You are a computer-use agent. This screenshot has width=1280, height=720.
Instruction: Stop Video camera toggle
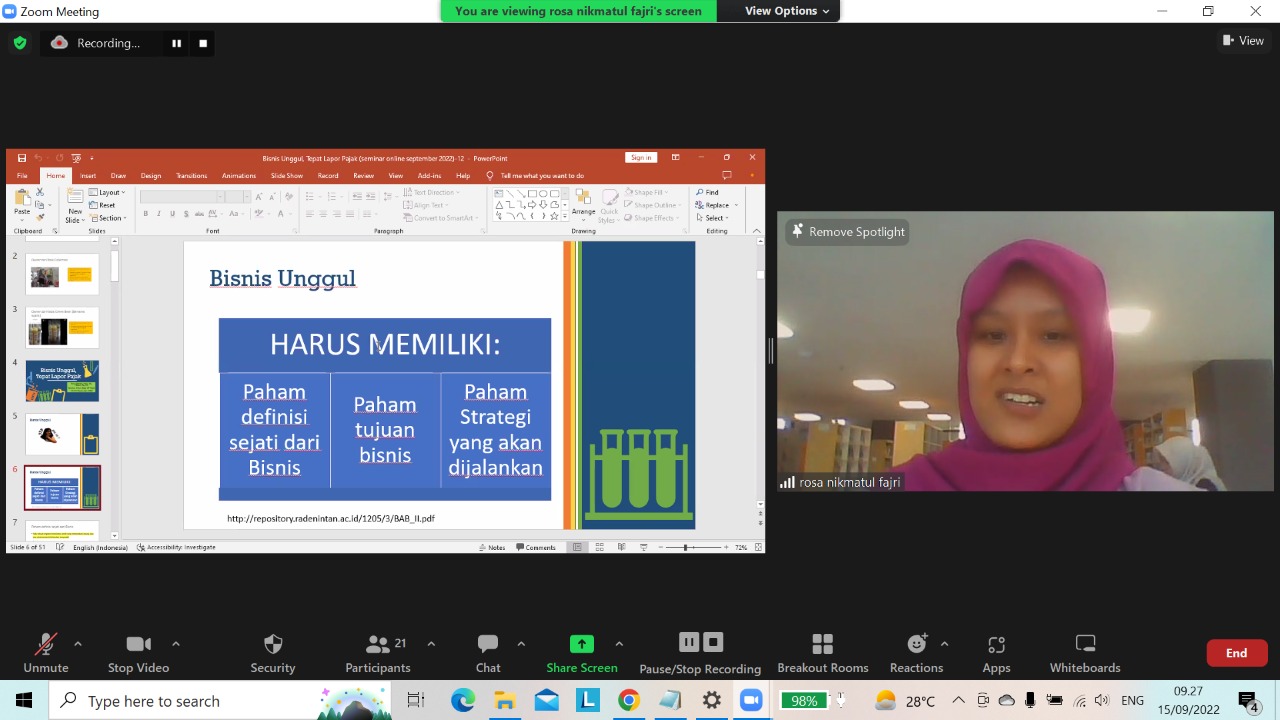tap(138, 652)
